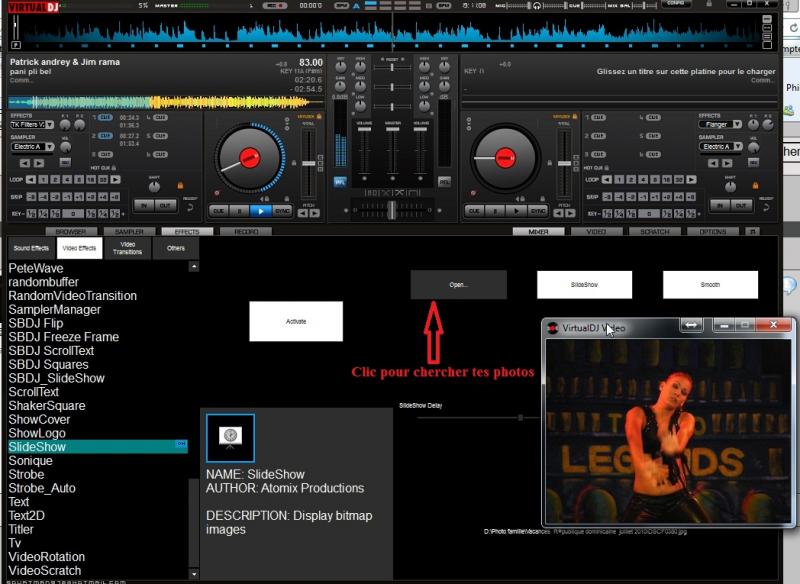Open the left deck sampler dropdown Electric A
The height and width of the screenshot is (584, 800).
(x=32, y=147)
